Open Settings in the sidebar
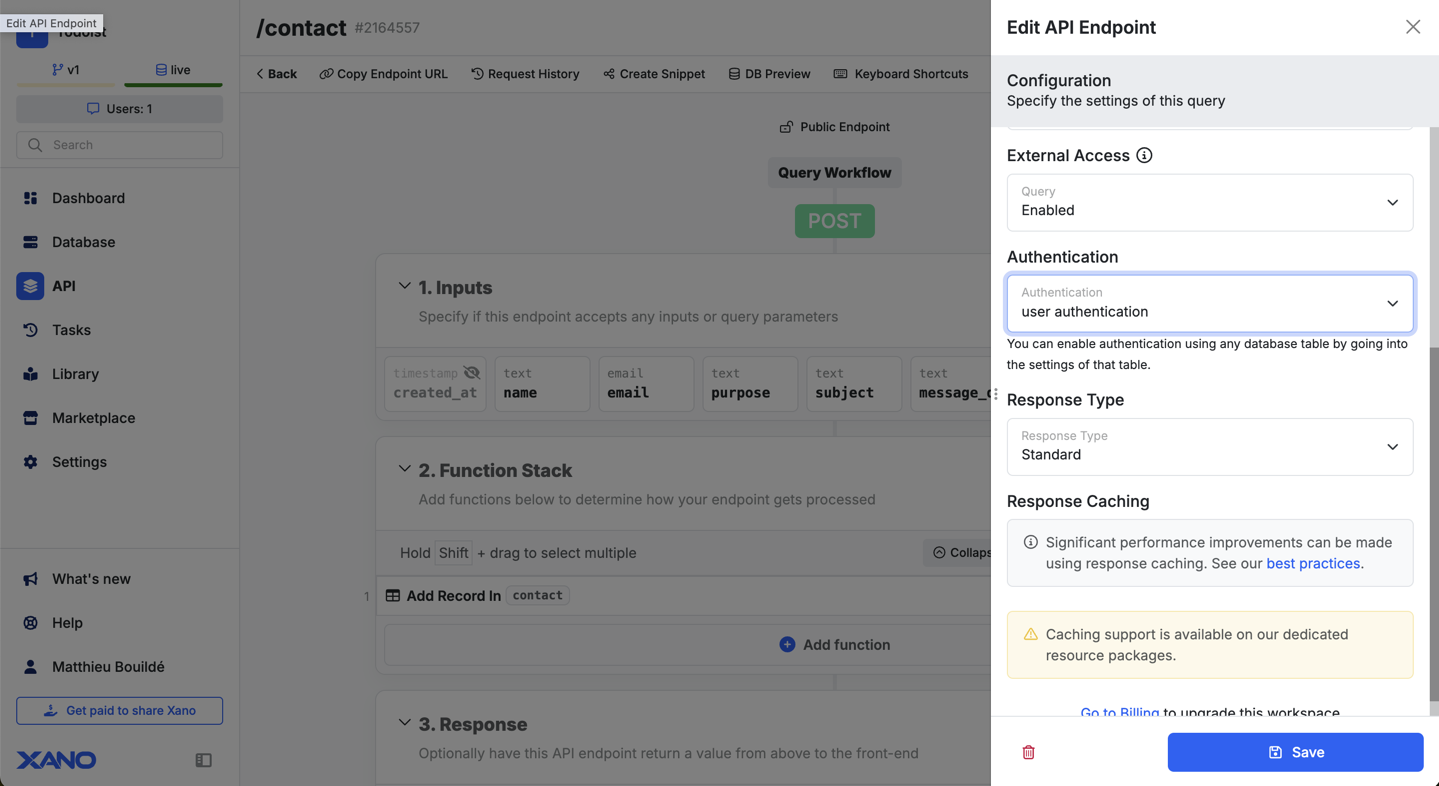1439x786 pixels. 79,462
